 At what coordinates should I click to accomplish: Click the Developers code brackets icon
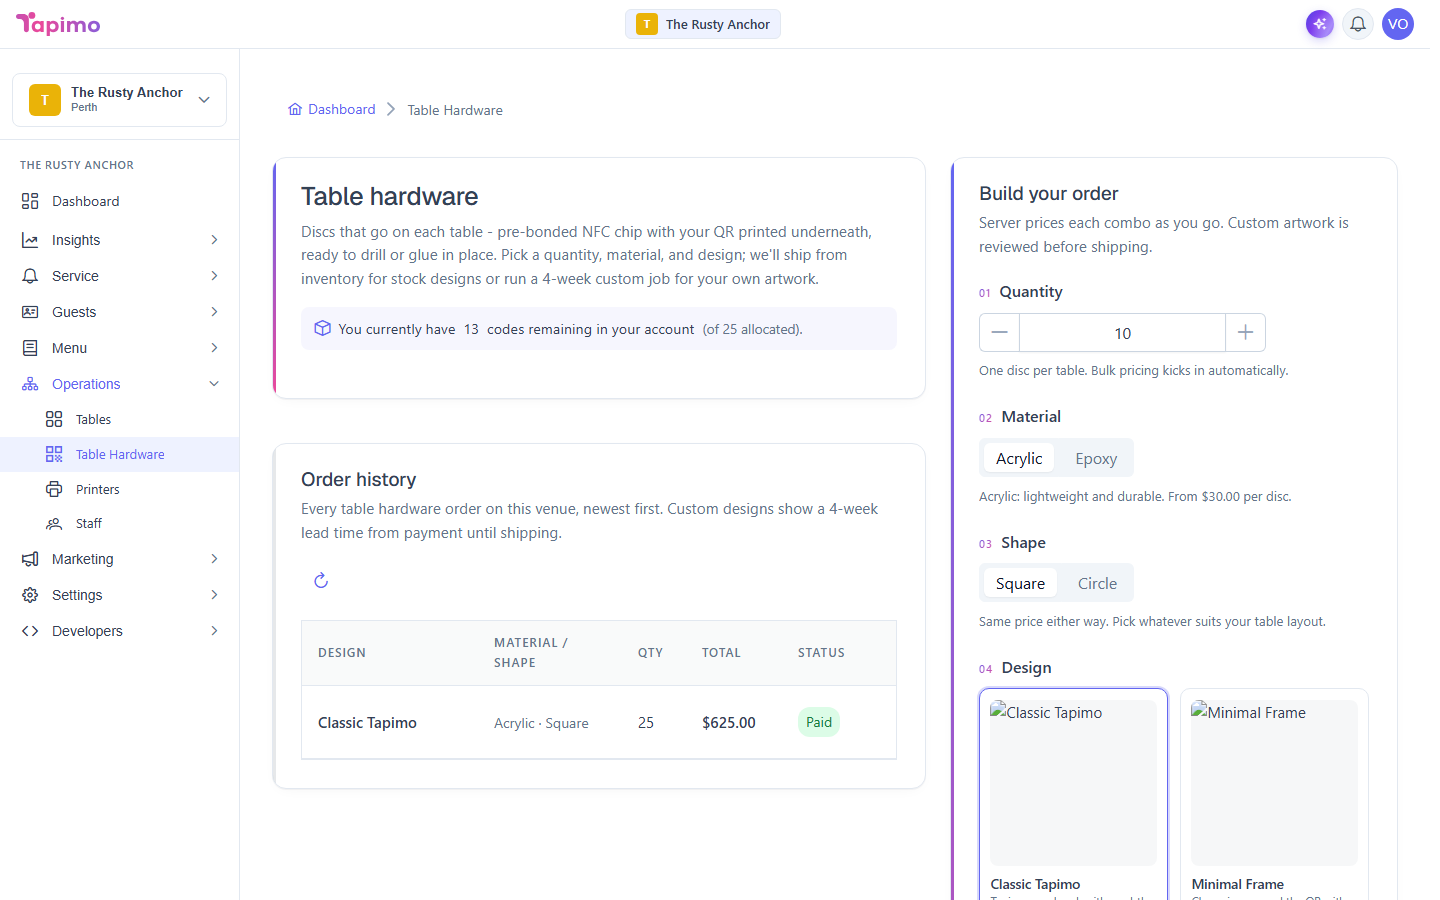[x=30, y=631]
